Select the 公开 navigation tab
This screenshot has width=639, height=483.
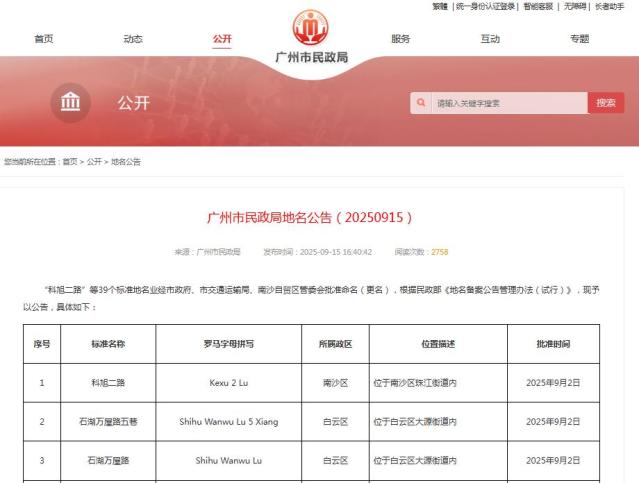pos(222,39)
